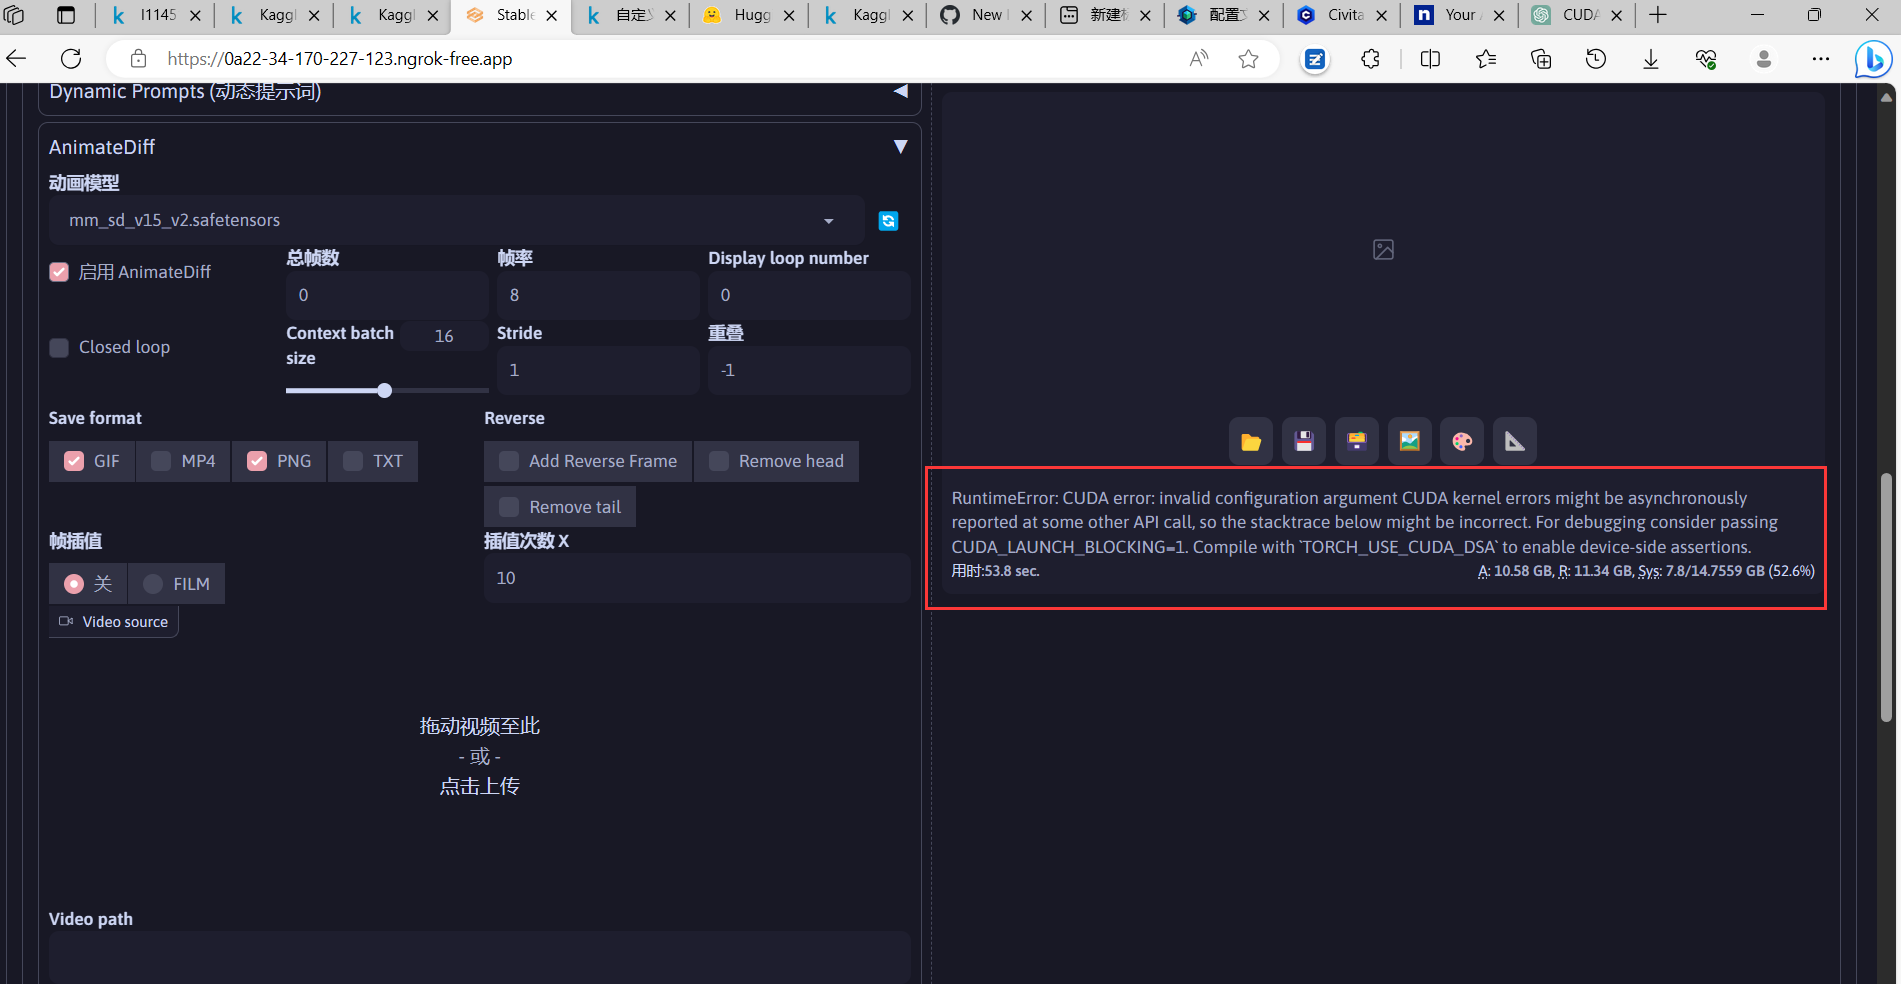Click the 插值次数 X input field
The height and width of the screenshot is (984, 1901).
pyautogui.click(x=695, y=577)
